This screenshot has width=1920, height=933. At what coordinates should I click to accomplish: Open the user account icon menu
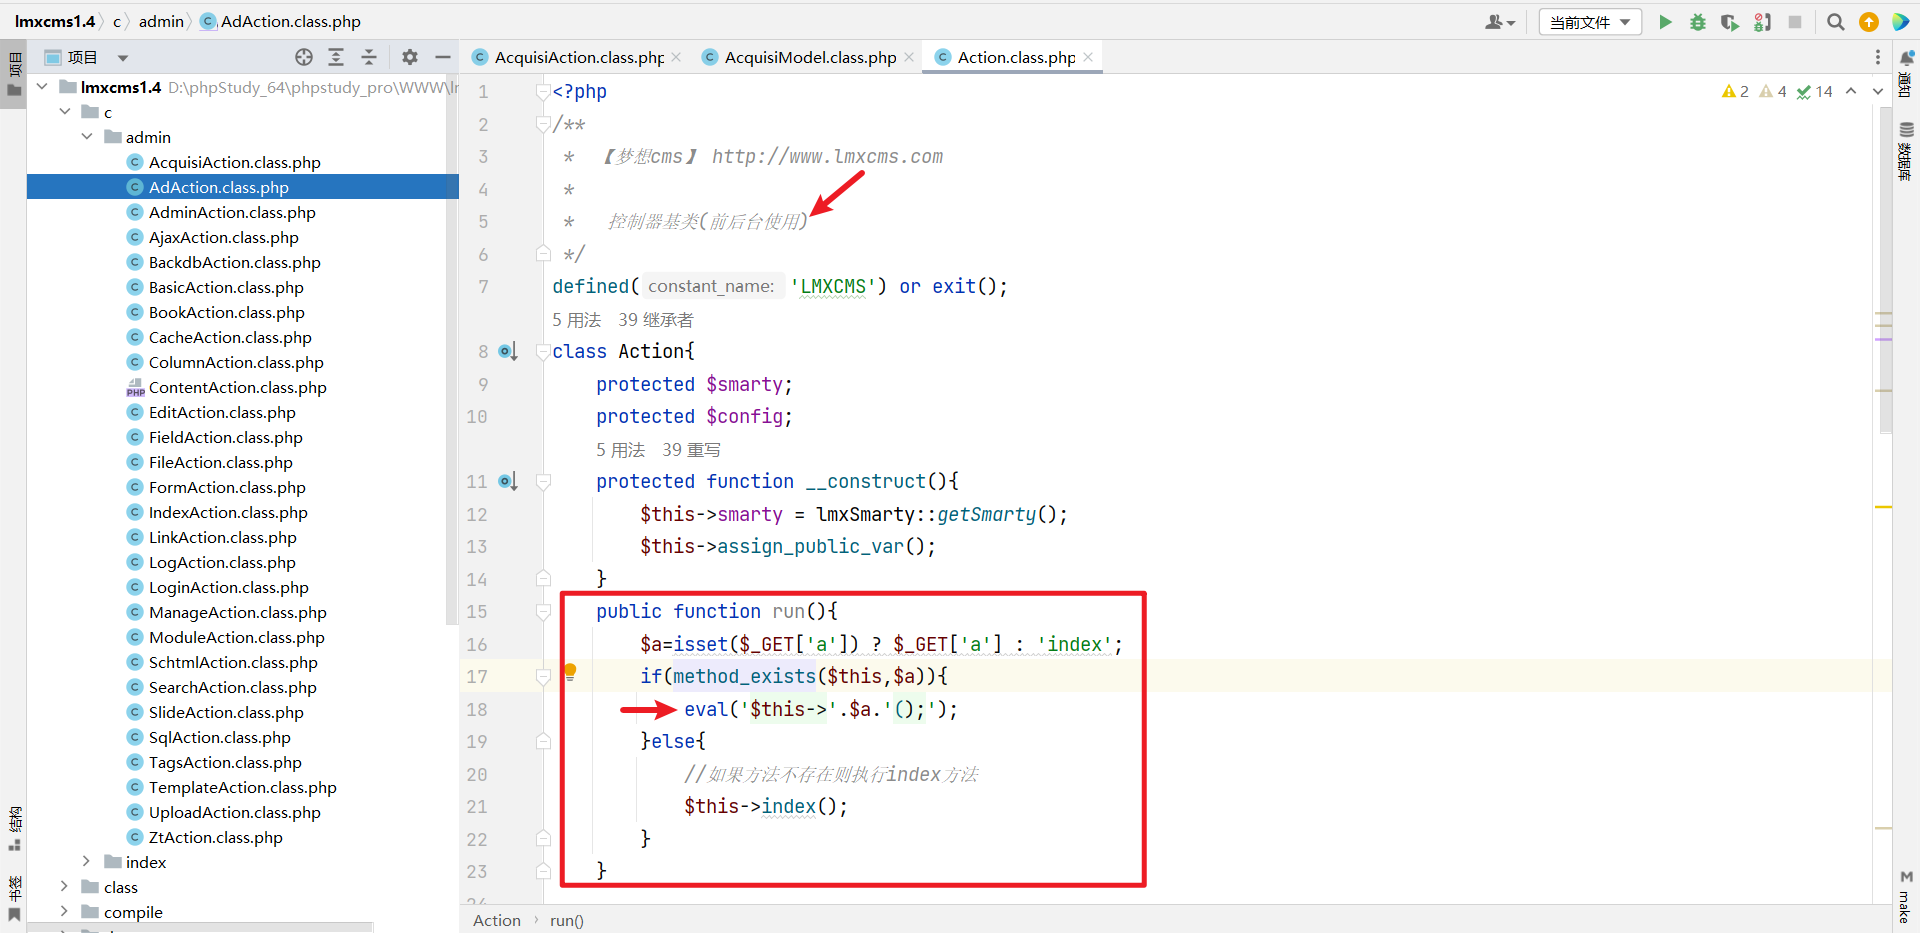(x=1500, y=22)
